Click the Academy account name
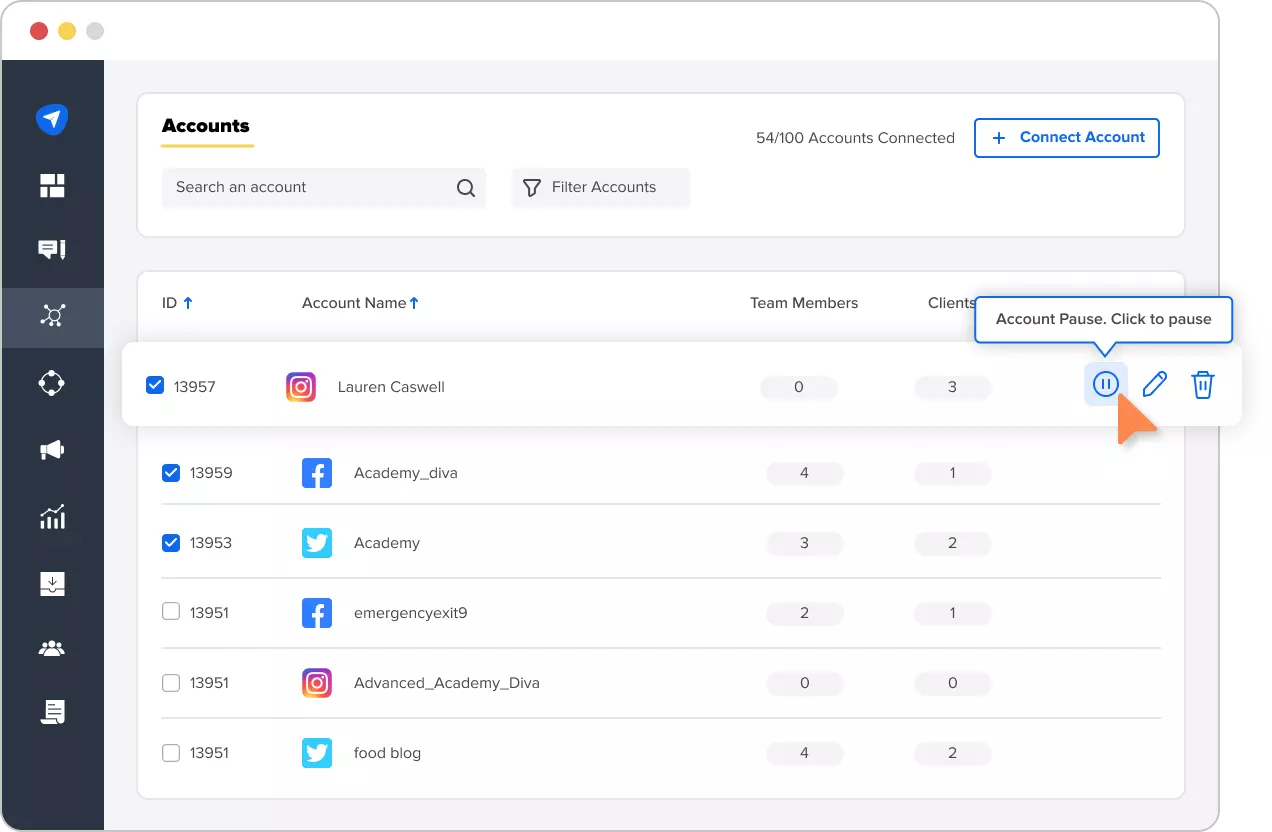Screen dimensions: 1272x832 pyautogui.click(x=387, y=543)
